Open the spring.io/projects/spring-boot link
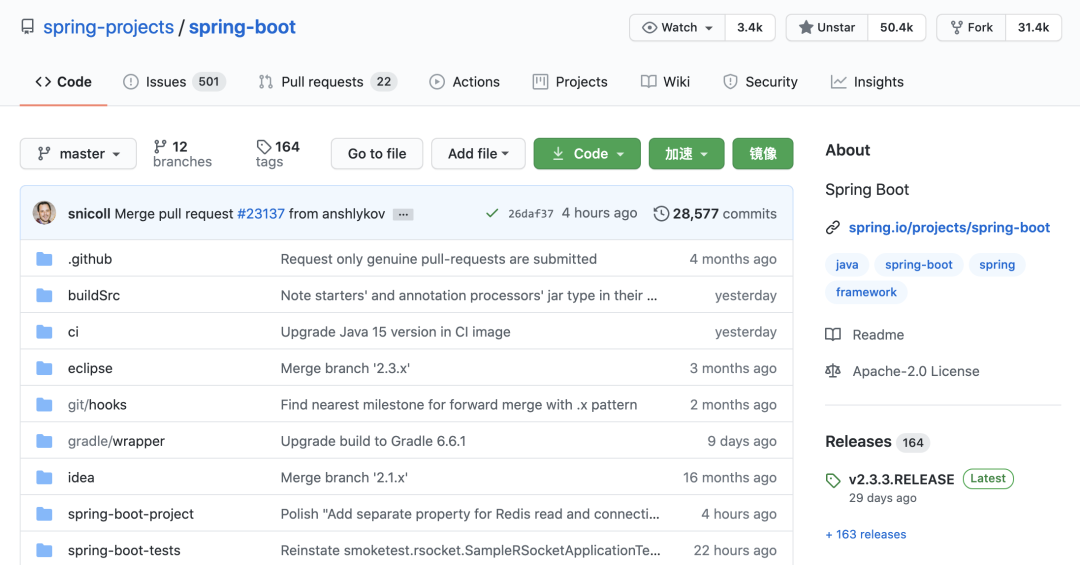 pos(949,227)
